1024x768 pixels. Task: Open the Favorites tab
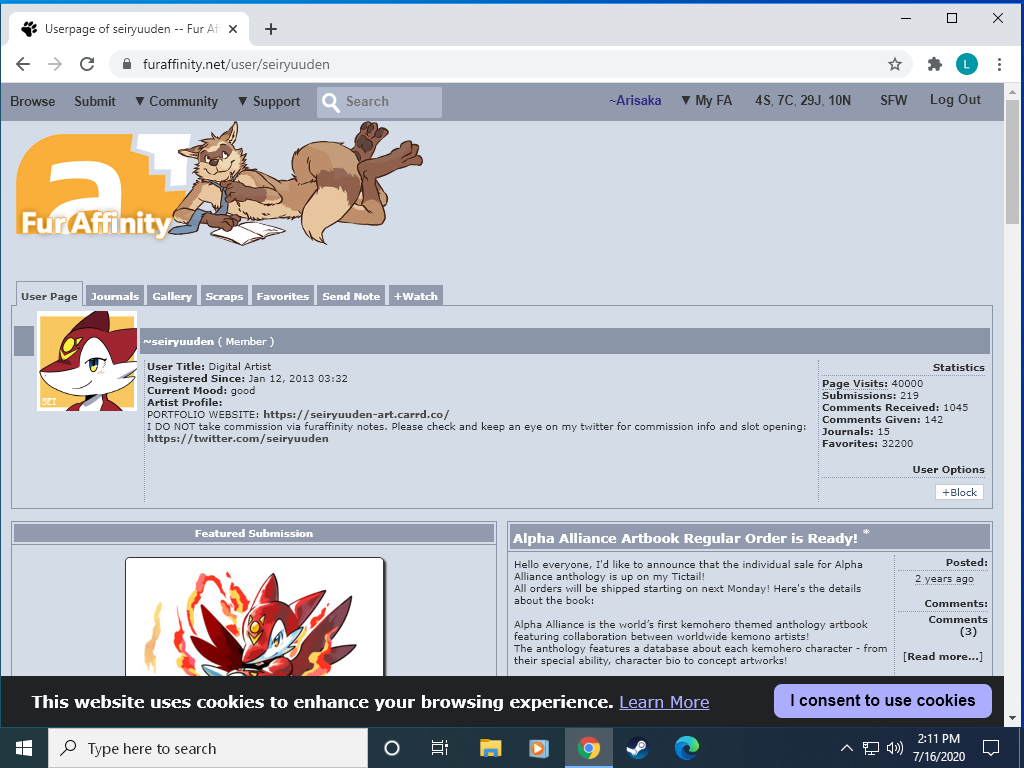pos(282,296)
